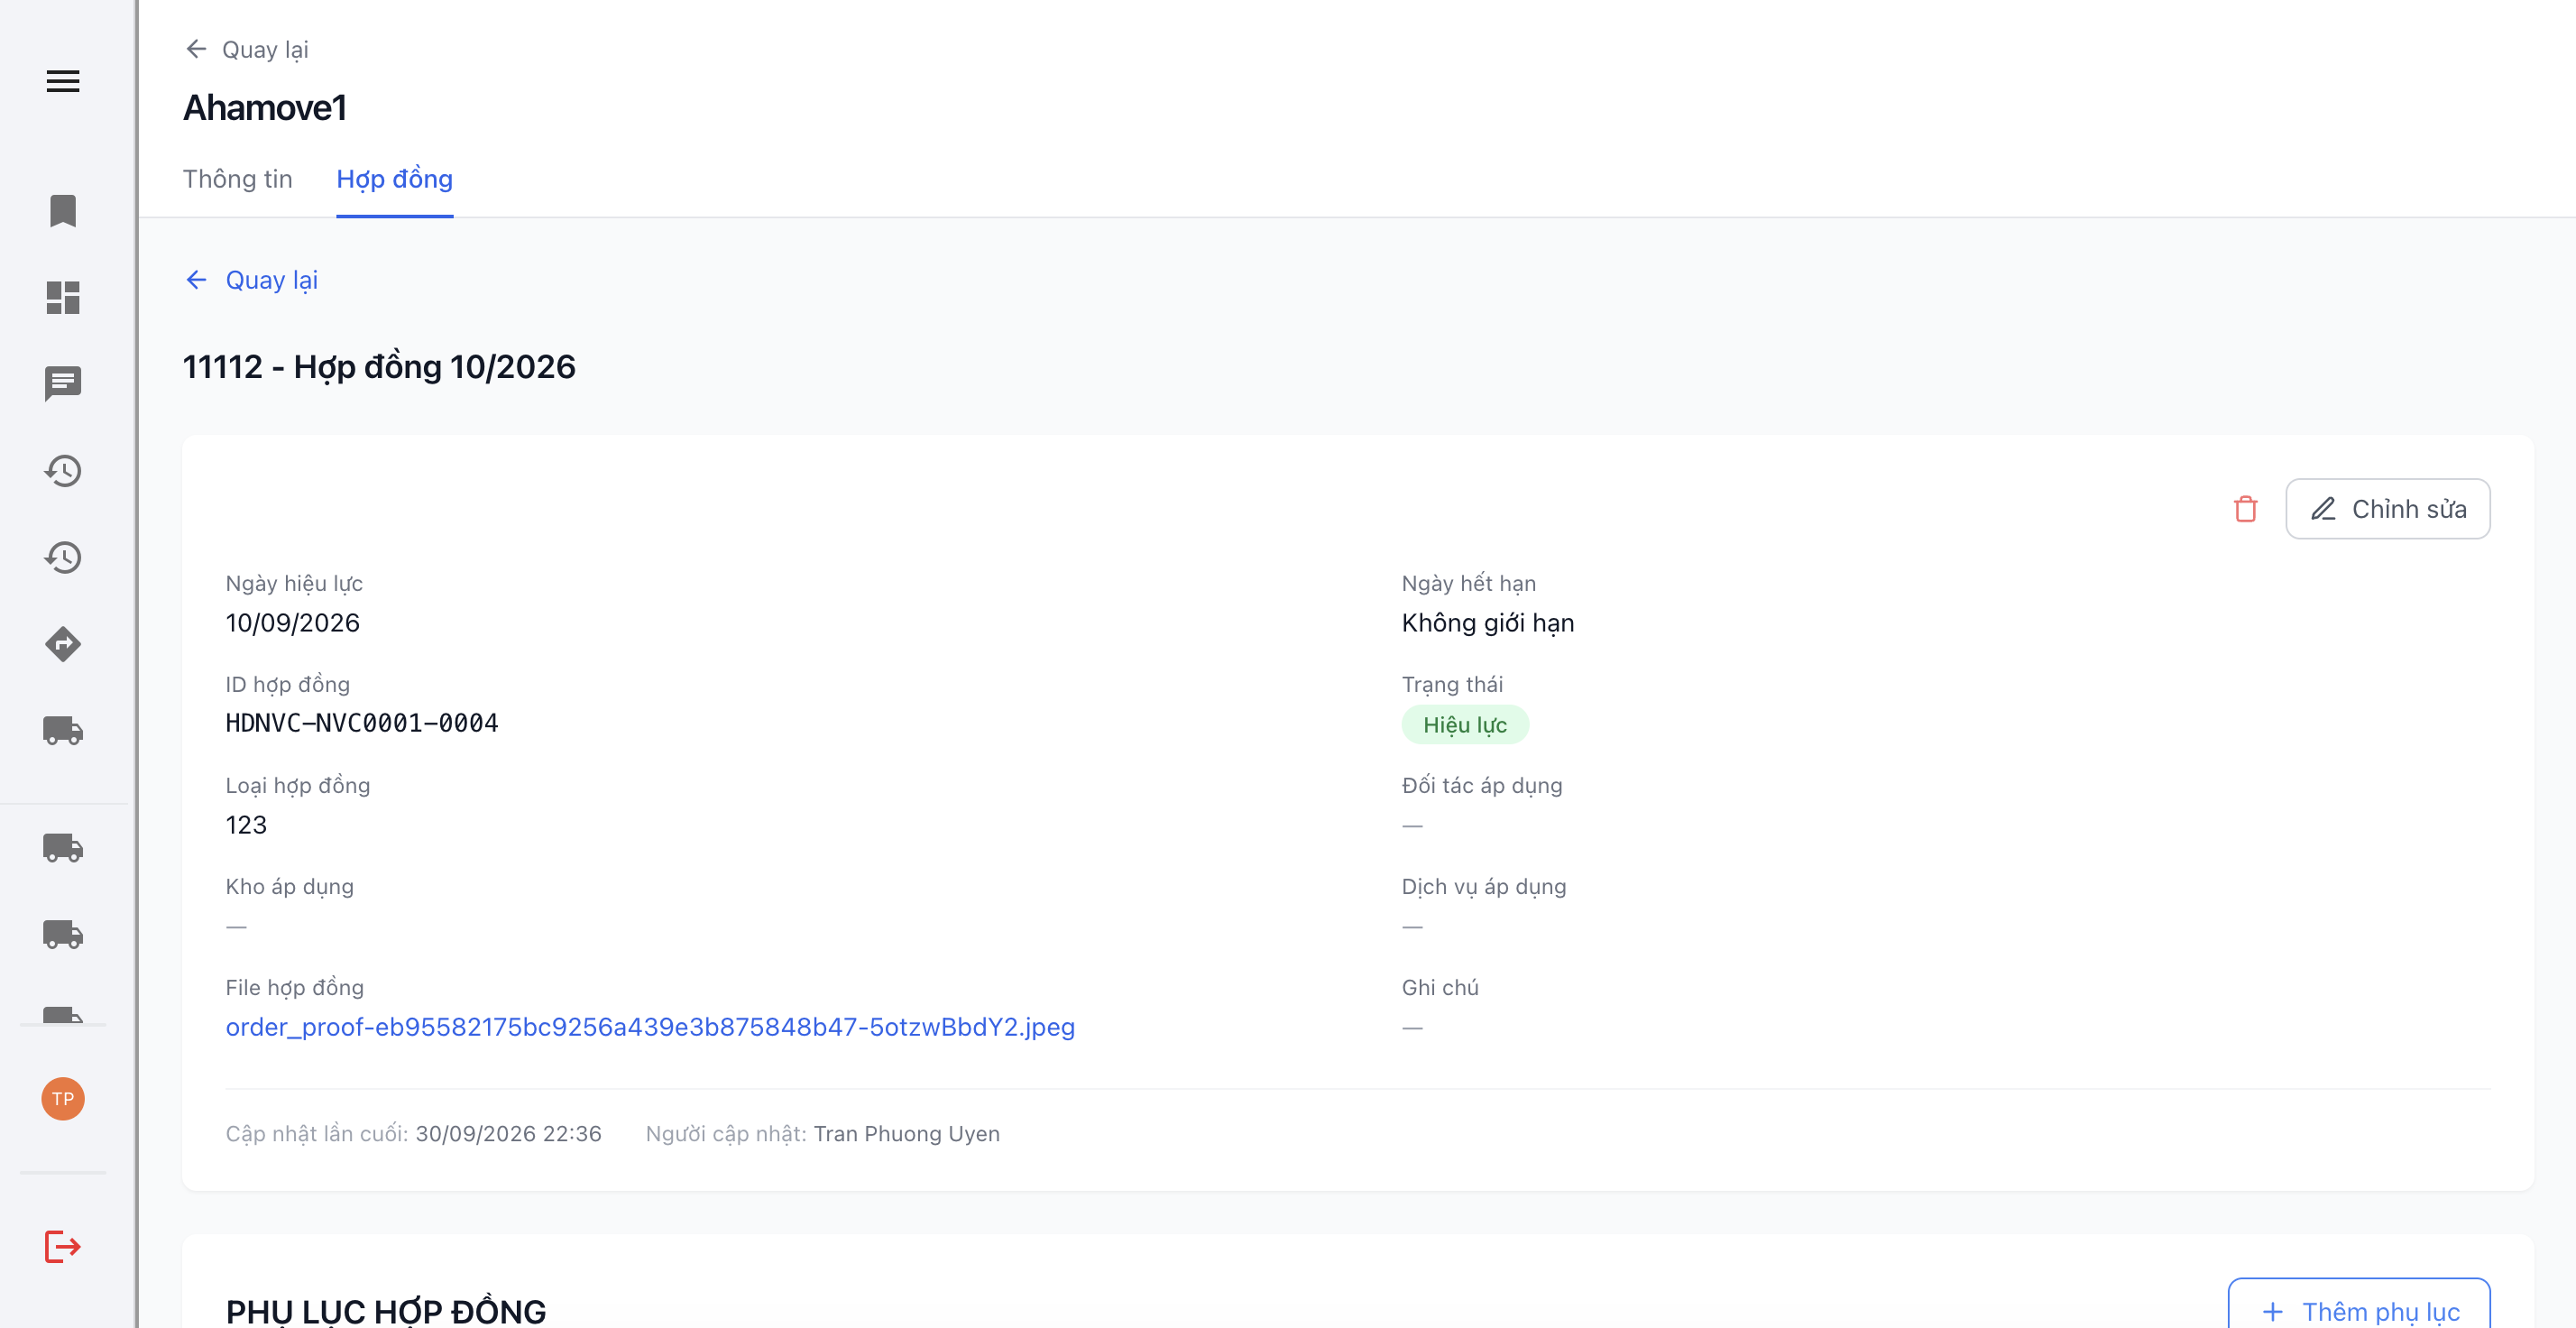Open the chat message sidebar icon
This screenshot has width=2576, height=1328.
point(63,384)
